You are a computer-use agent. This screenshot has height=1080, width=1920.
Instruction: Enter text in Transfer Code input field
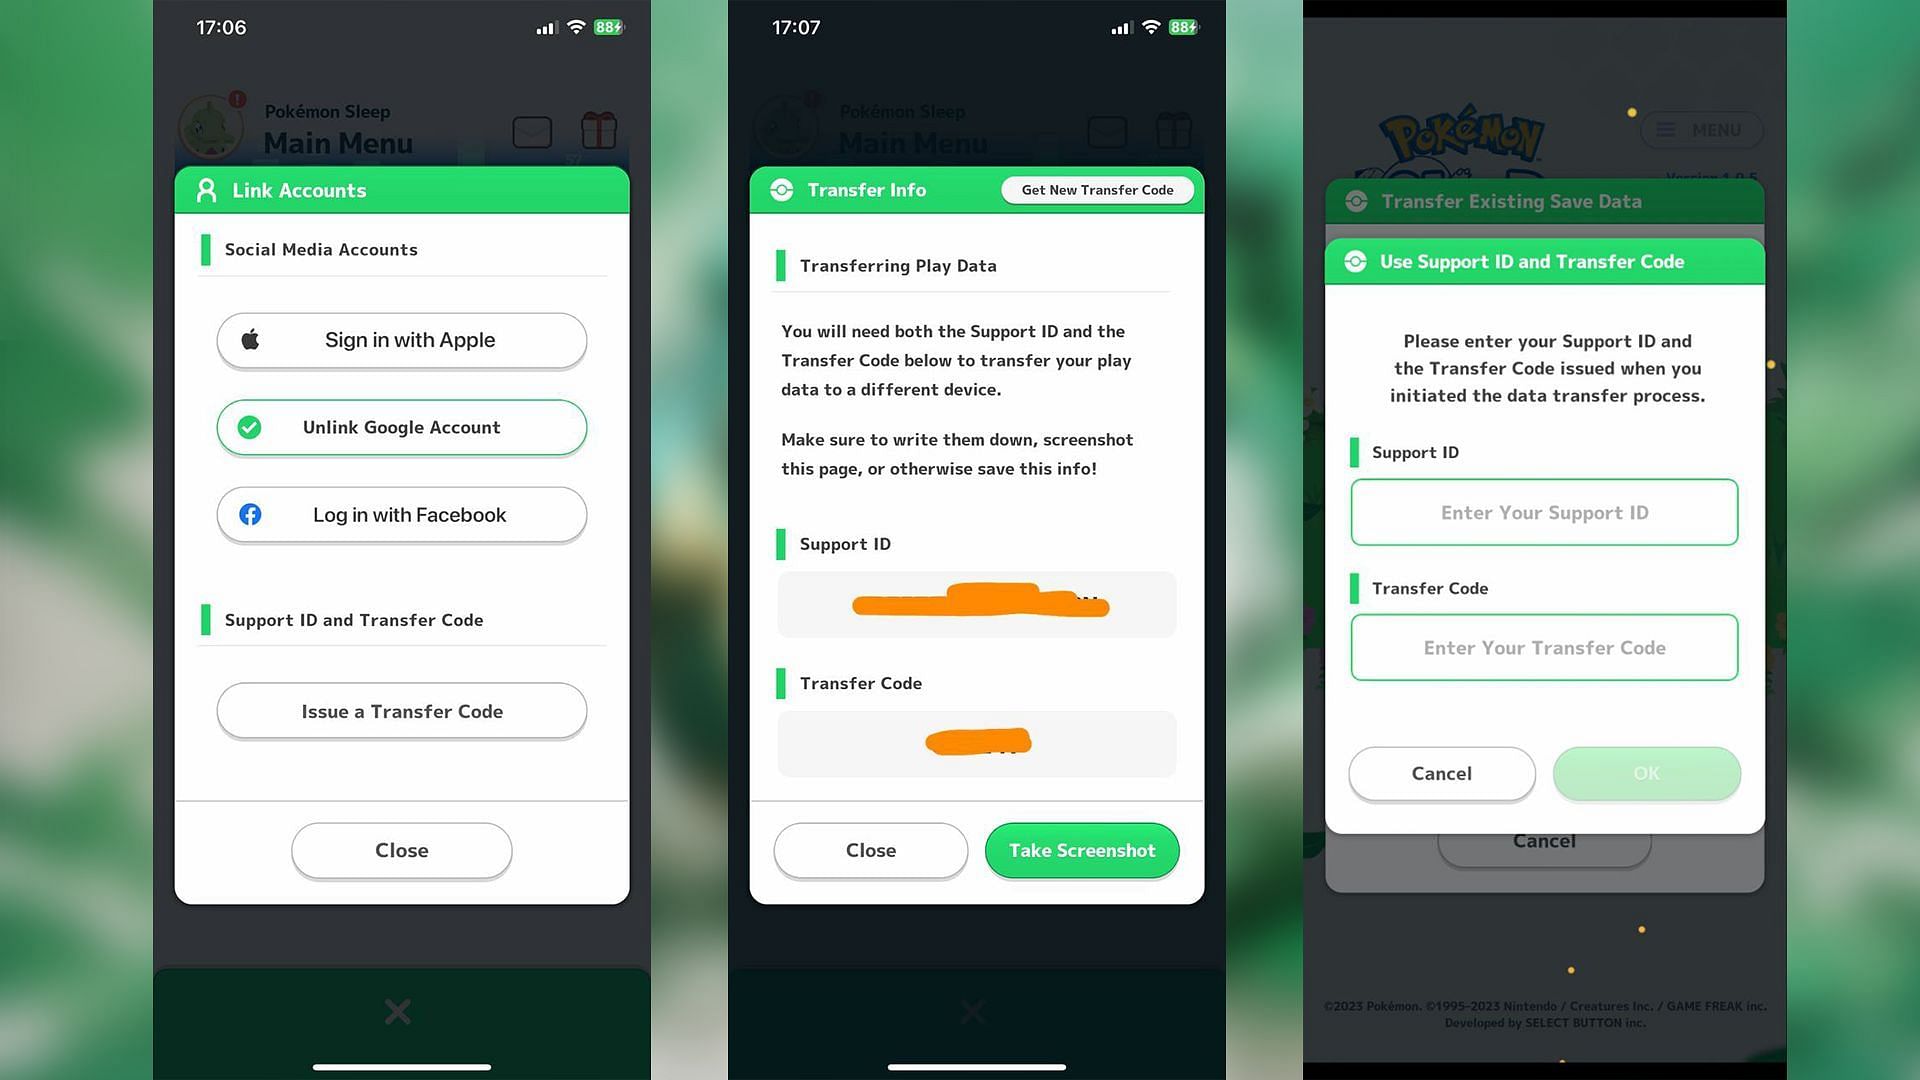click(x=1544, y=647)
